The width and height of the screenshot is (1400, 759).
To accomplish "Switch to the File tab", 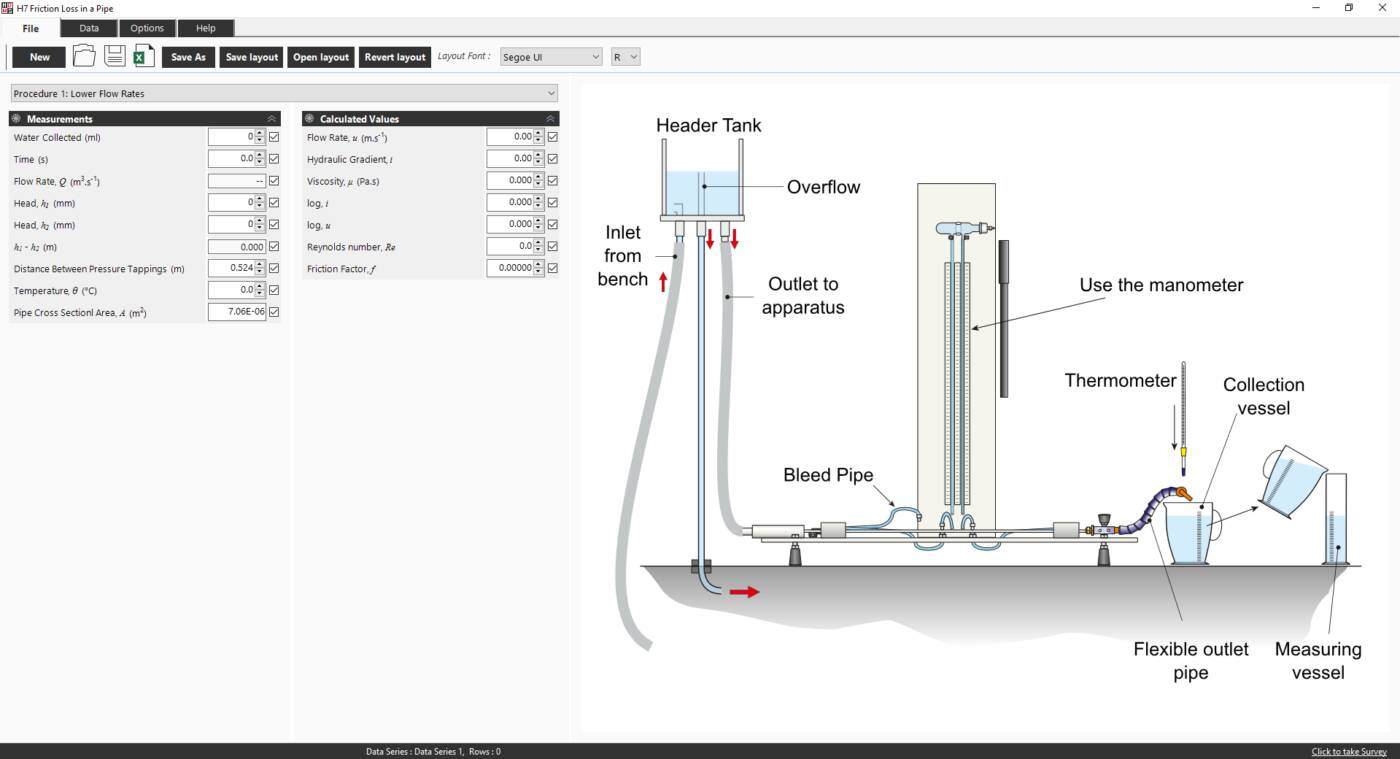I will pos(30,28).
